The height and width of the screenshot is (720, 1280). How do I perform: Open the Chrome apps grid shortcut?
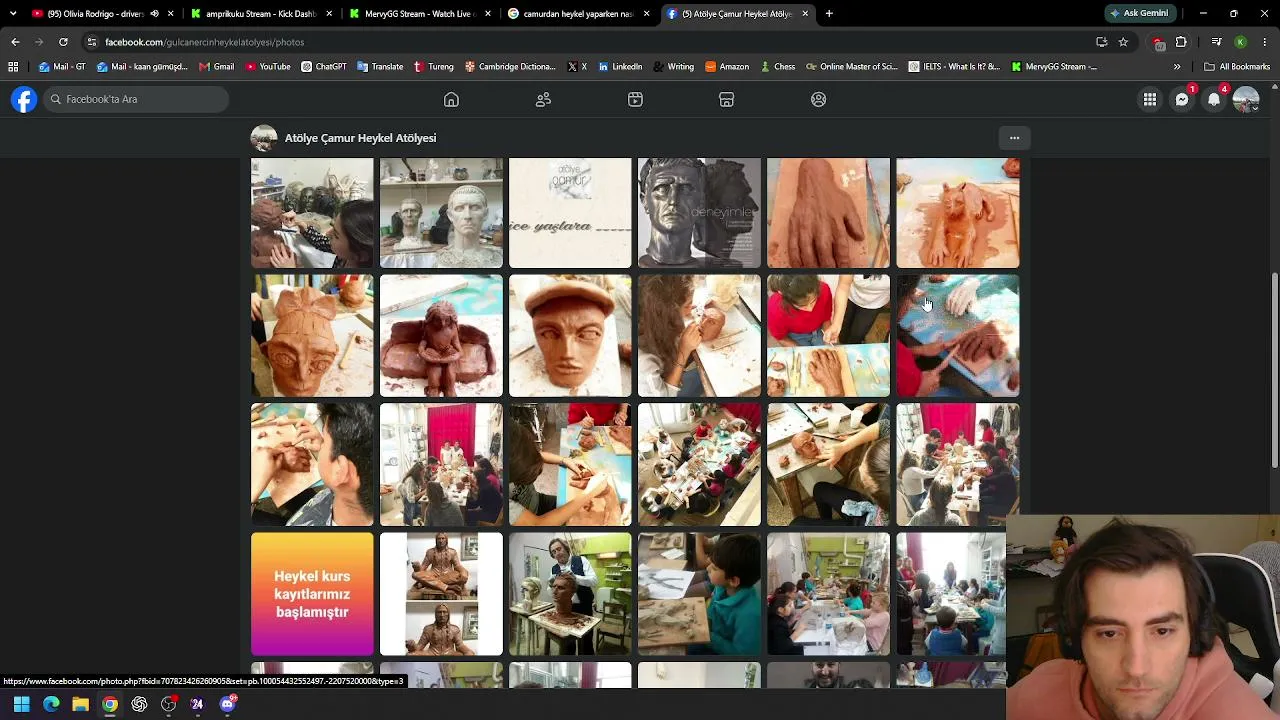13,67
